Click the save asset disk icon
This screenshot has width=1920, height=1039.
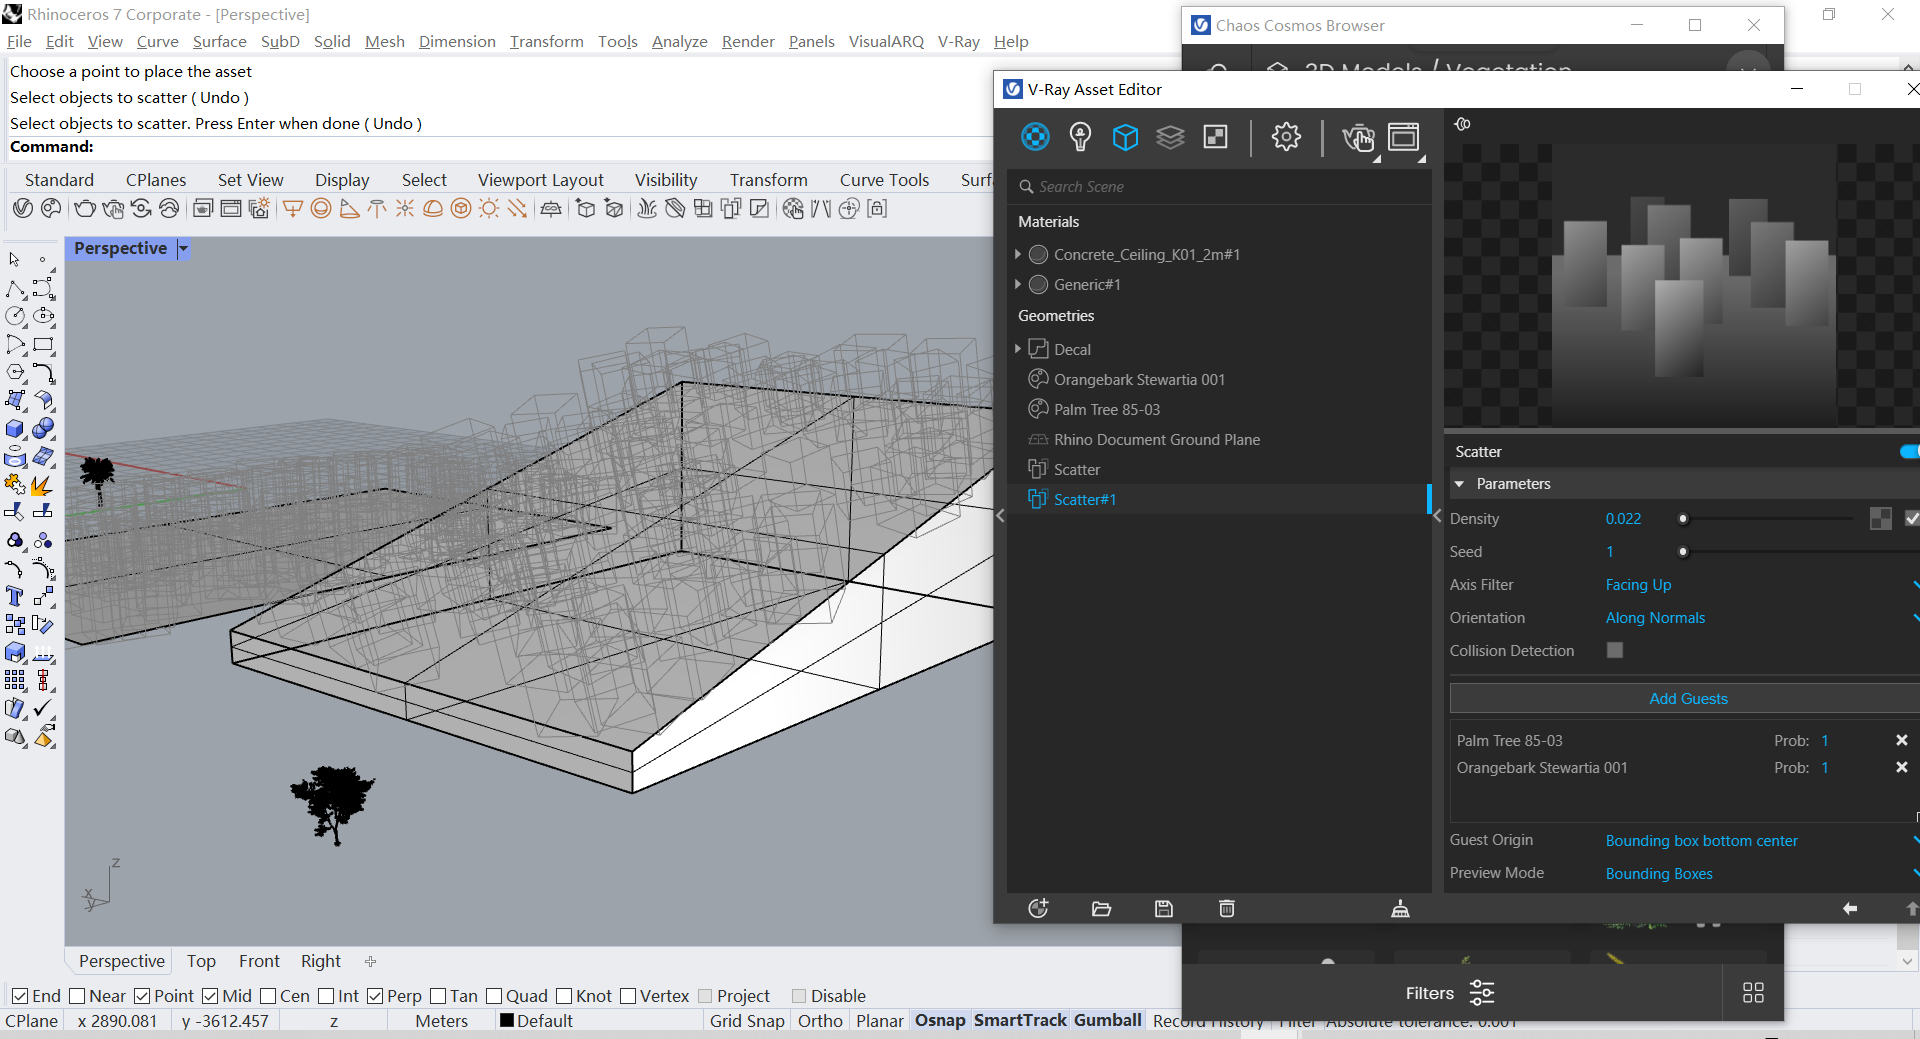(1164, 908)
